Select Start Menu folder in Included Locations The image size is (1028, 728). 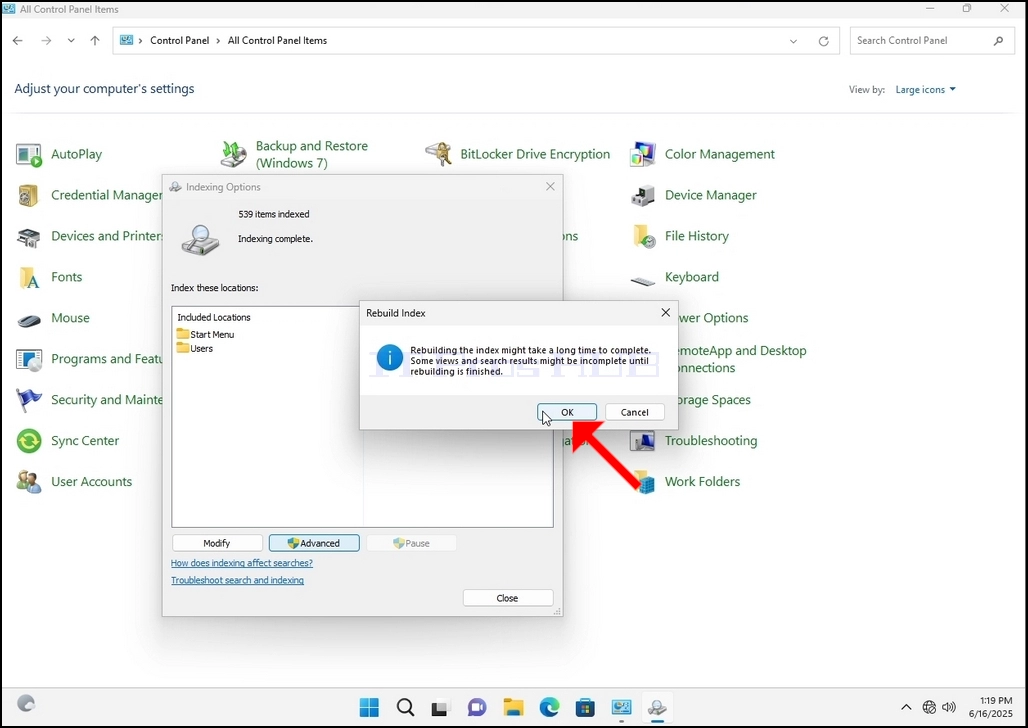click(x=205, y=334)
